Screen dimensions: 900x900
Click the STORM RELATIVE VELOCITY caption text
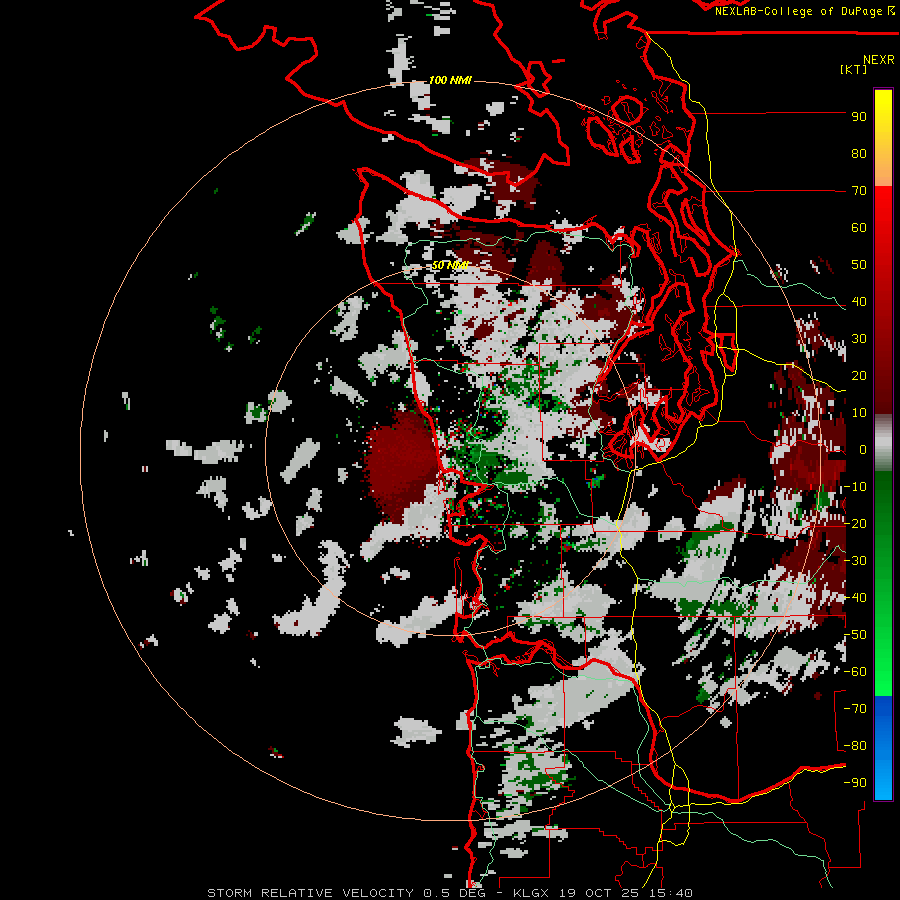(x=311, y=893)
